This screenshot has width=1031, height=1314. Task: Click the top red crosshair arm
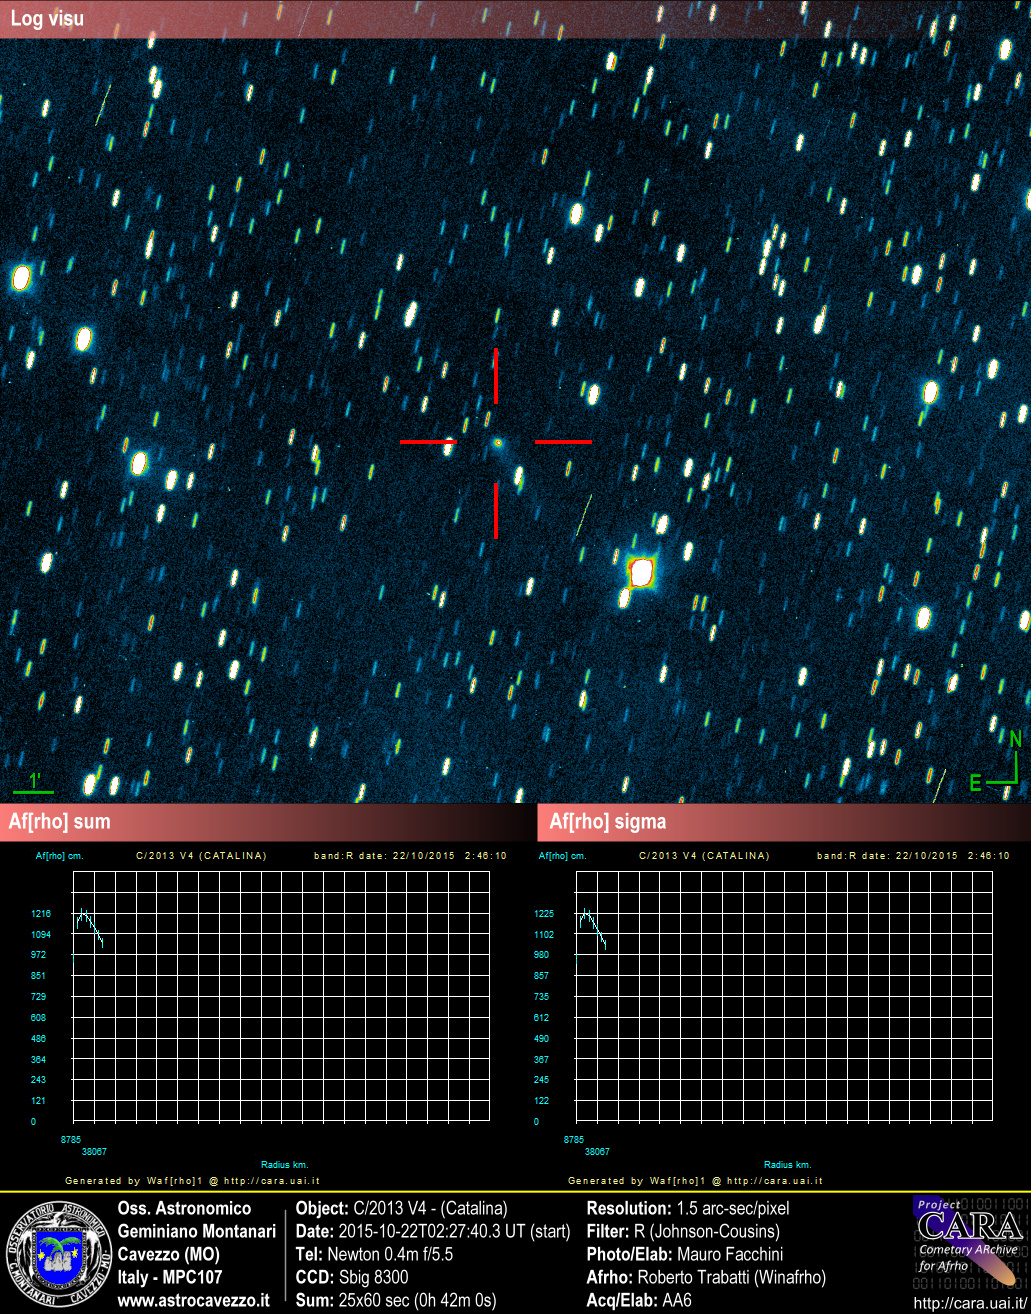tap(496, 376)
